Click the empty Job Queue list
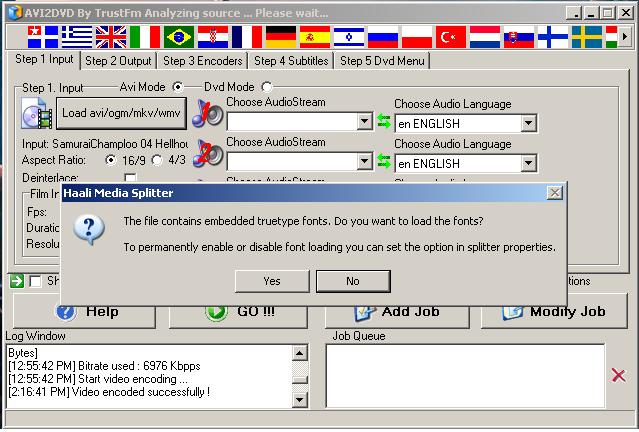This screenshot has height=432, width=639. [465, 376]
